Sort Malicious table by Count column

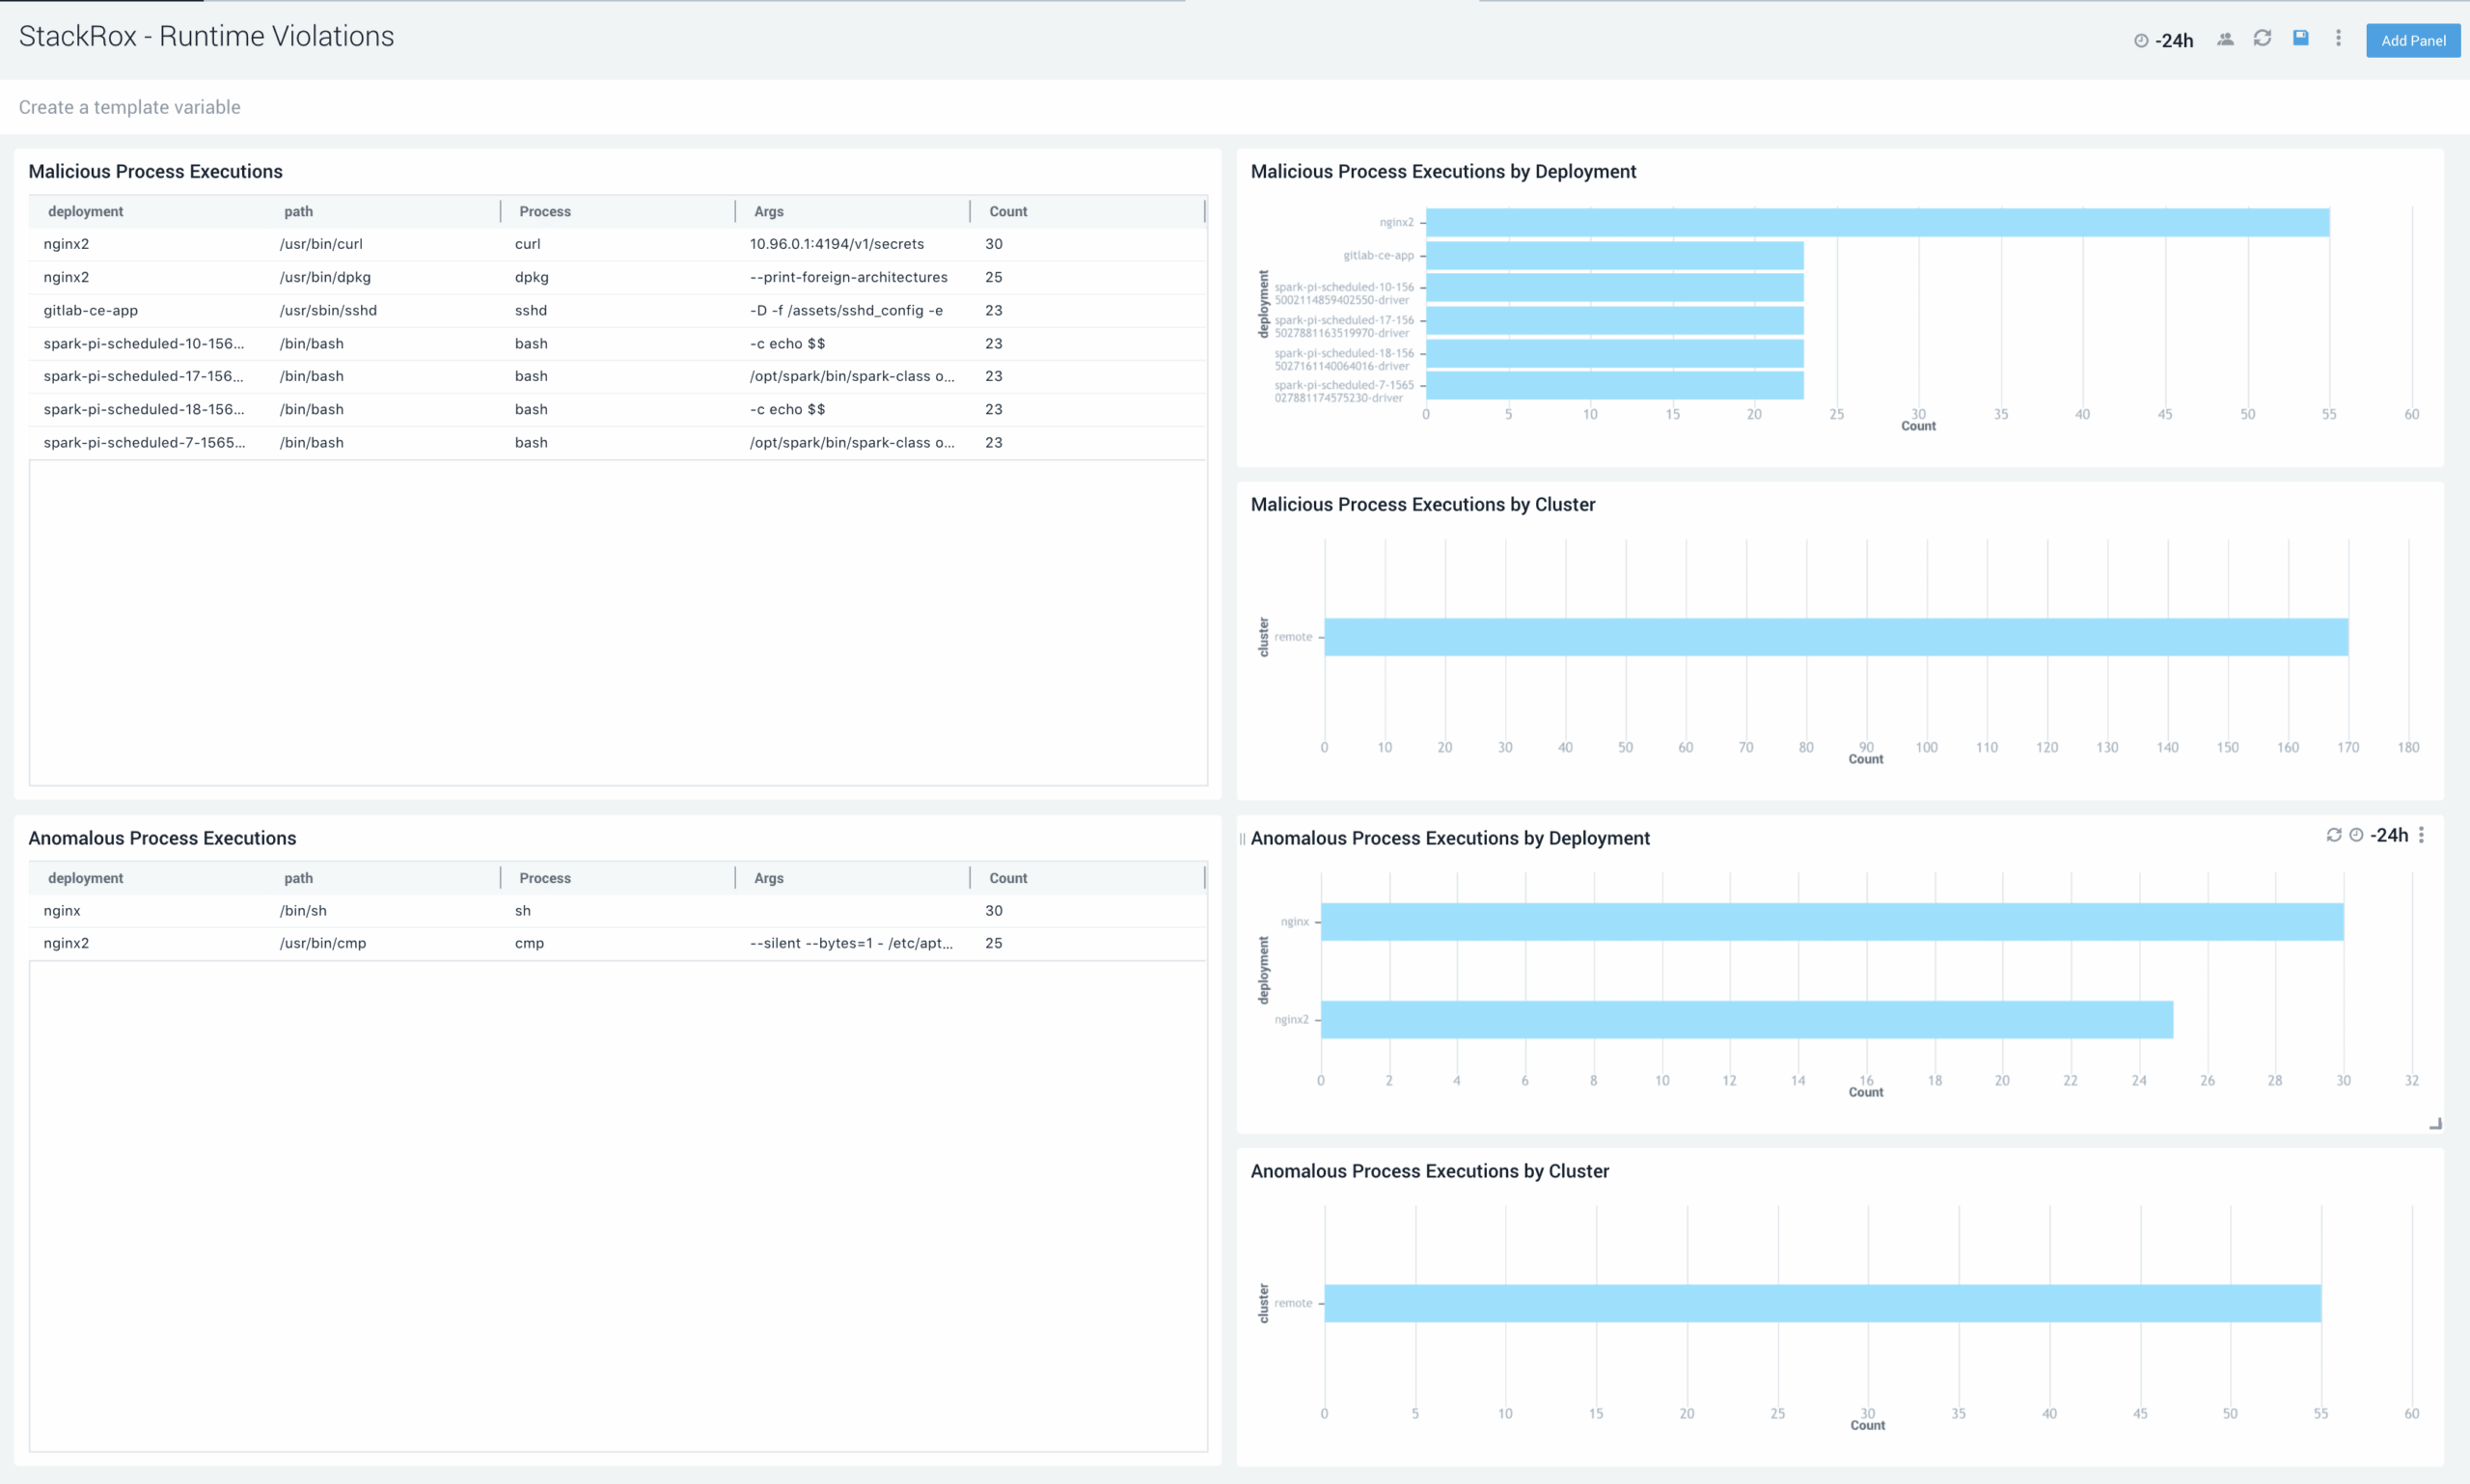pyautogui.click(x=1008, y=211)
